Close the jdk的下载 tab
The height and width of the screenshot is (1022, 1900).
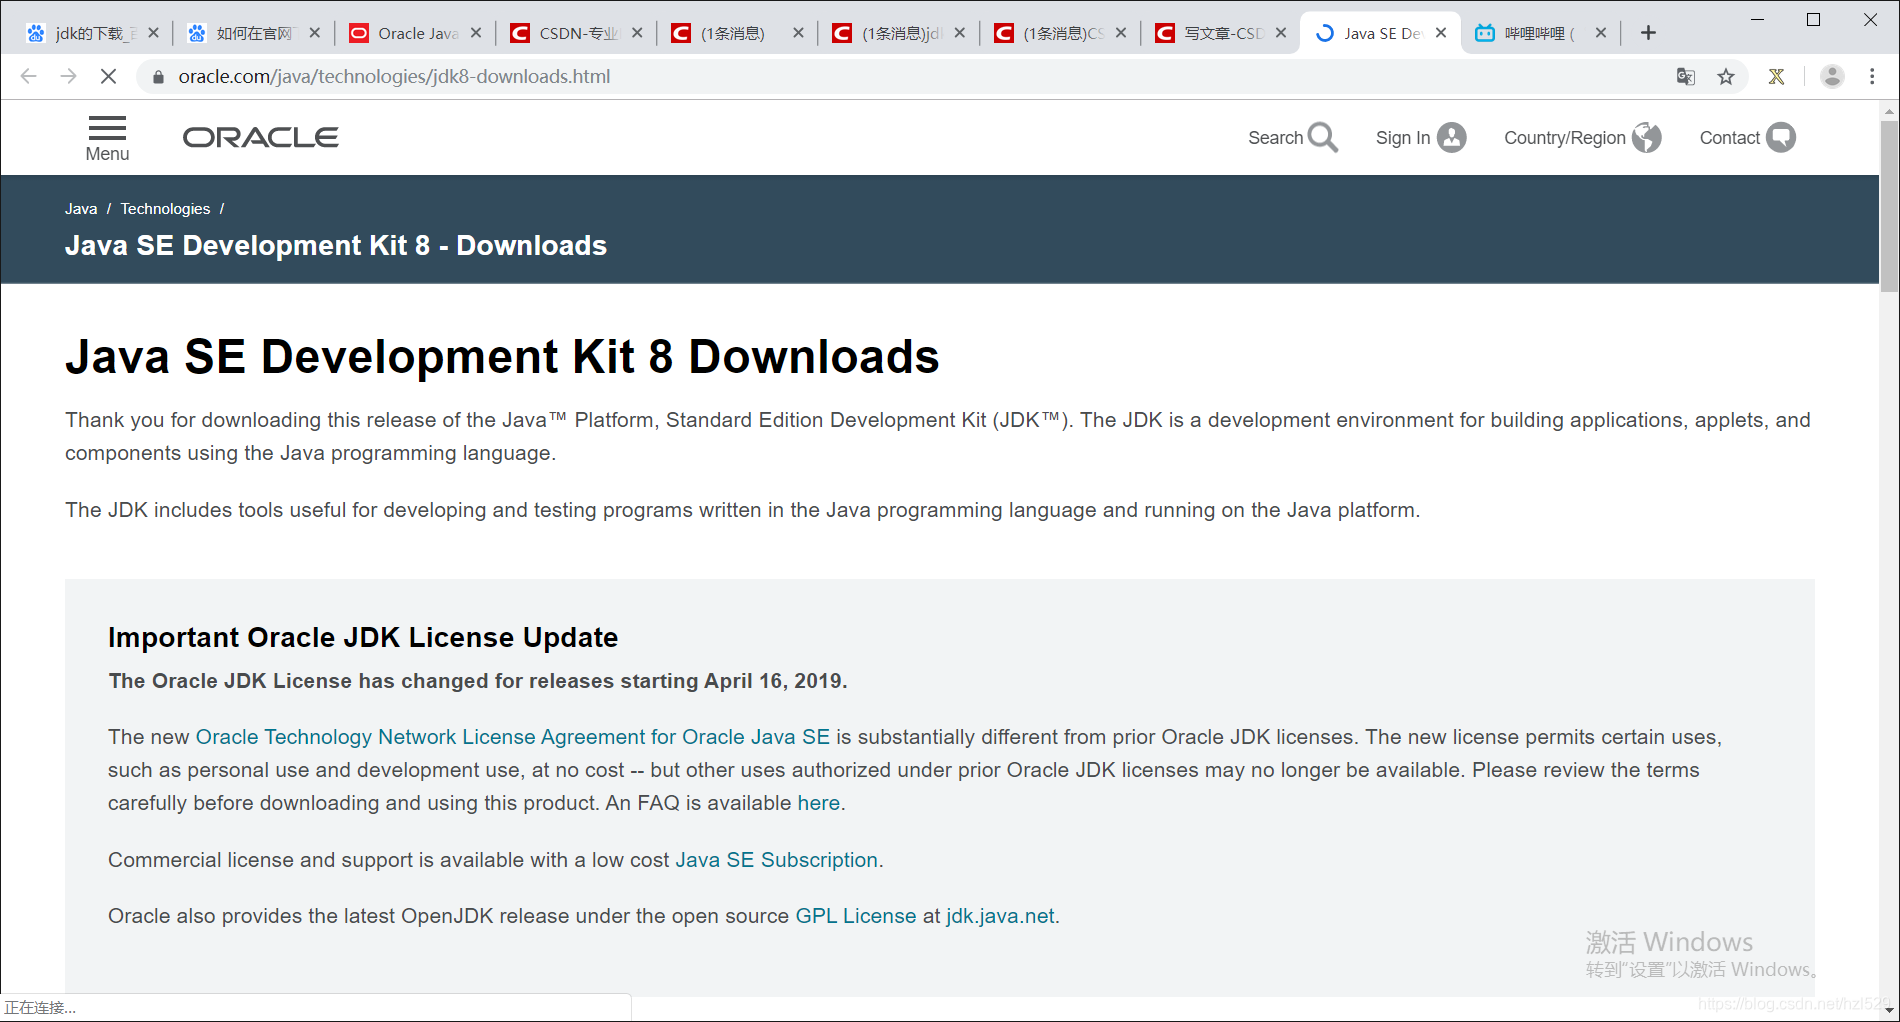pyautogui.click(x=153, y=33)
